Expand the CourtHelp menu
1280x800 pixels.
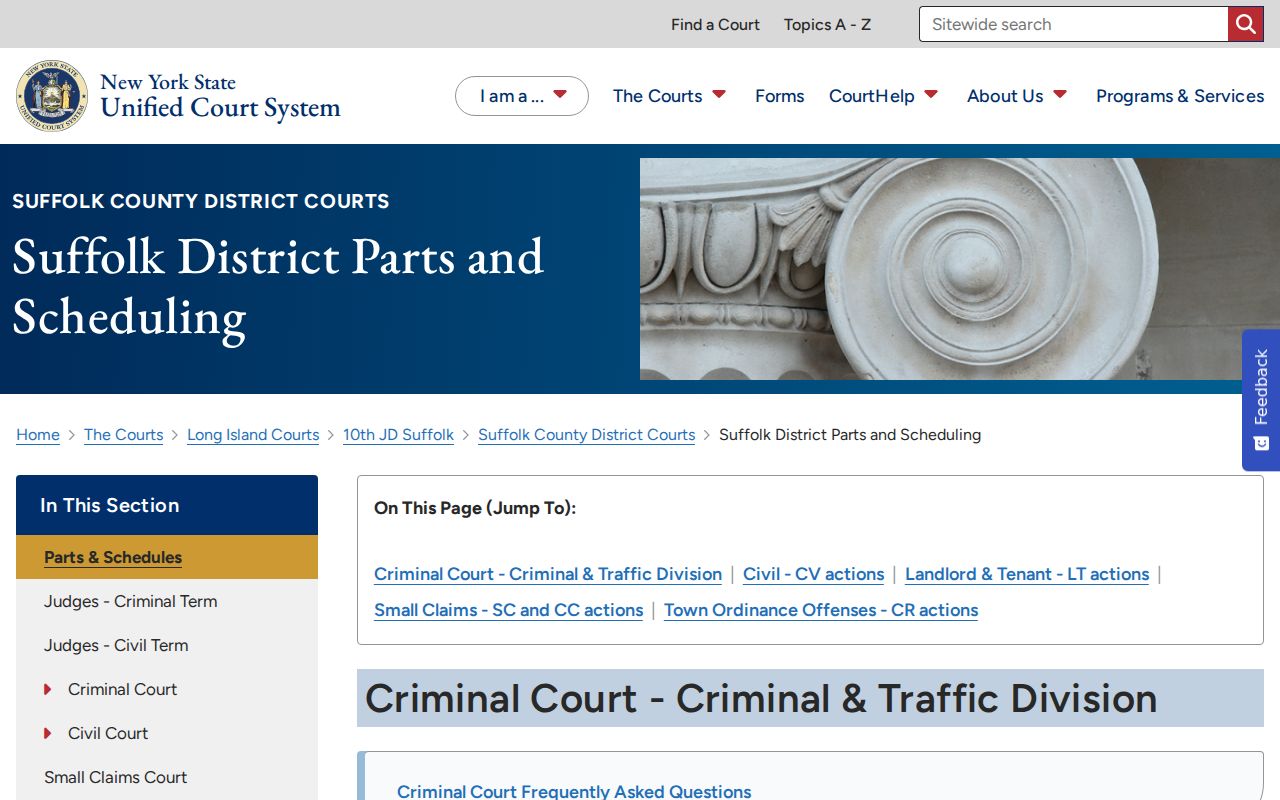click(x=883, y=96)
